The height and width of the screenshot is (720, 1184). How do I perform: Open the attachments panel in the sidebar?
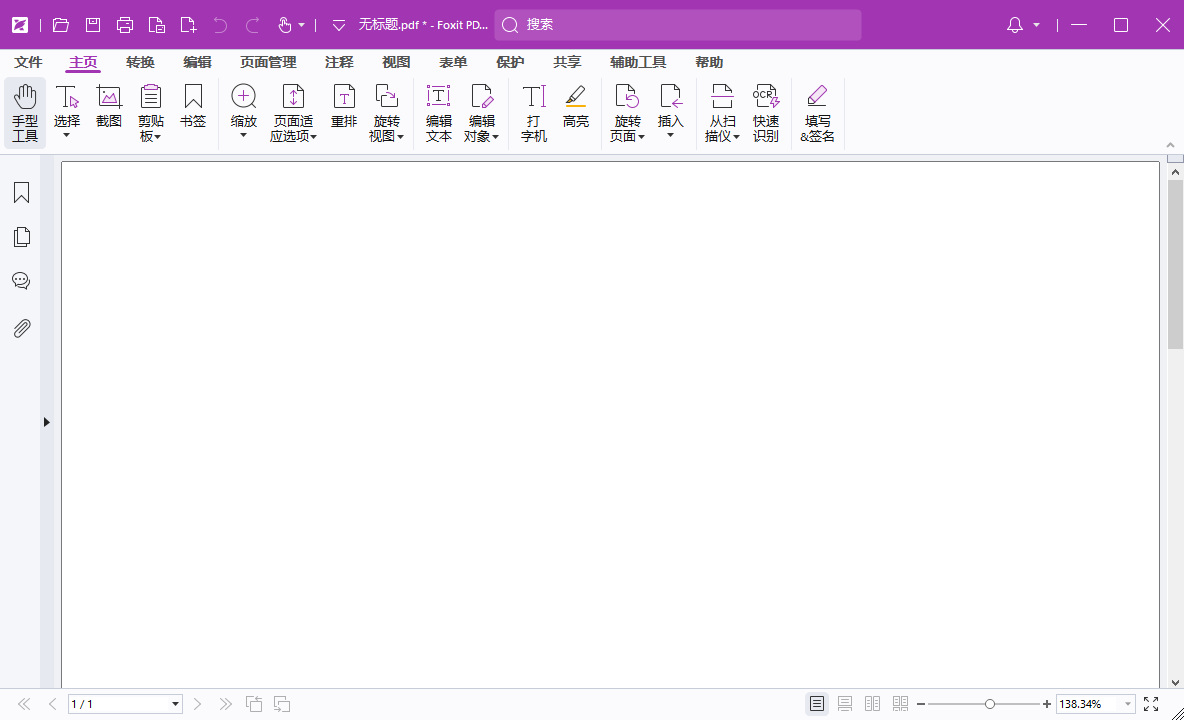21,328
